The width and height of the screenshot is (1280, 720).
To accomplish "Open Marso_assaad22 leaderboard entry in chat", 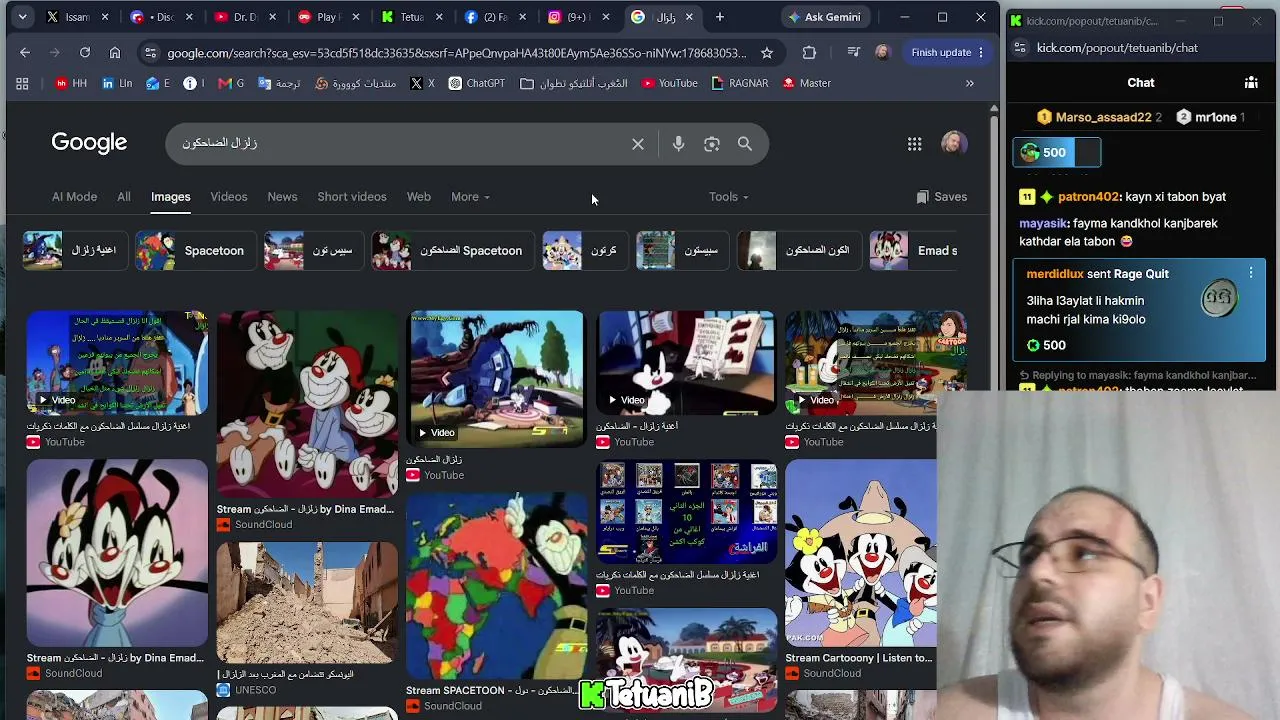I will click(x=1099, y=117).
